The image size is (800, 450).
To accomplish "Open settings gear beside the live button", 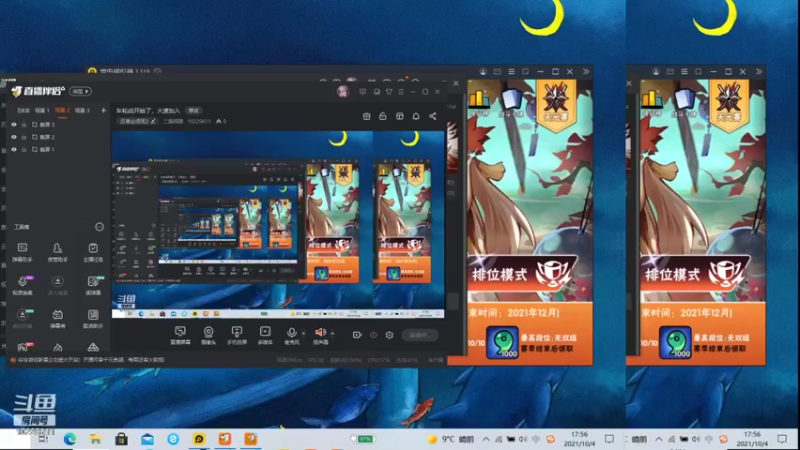I will [389, 335].
